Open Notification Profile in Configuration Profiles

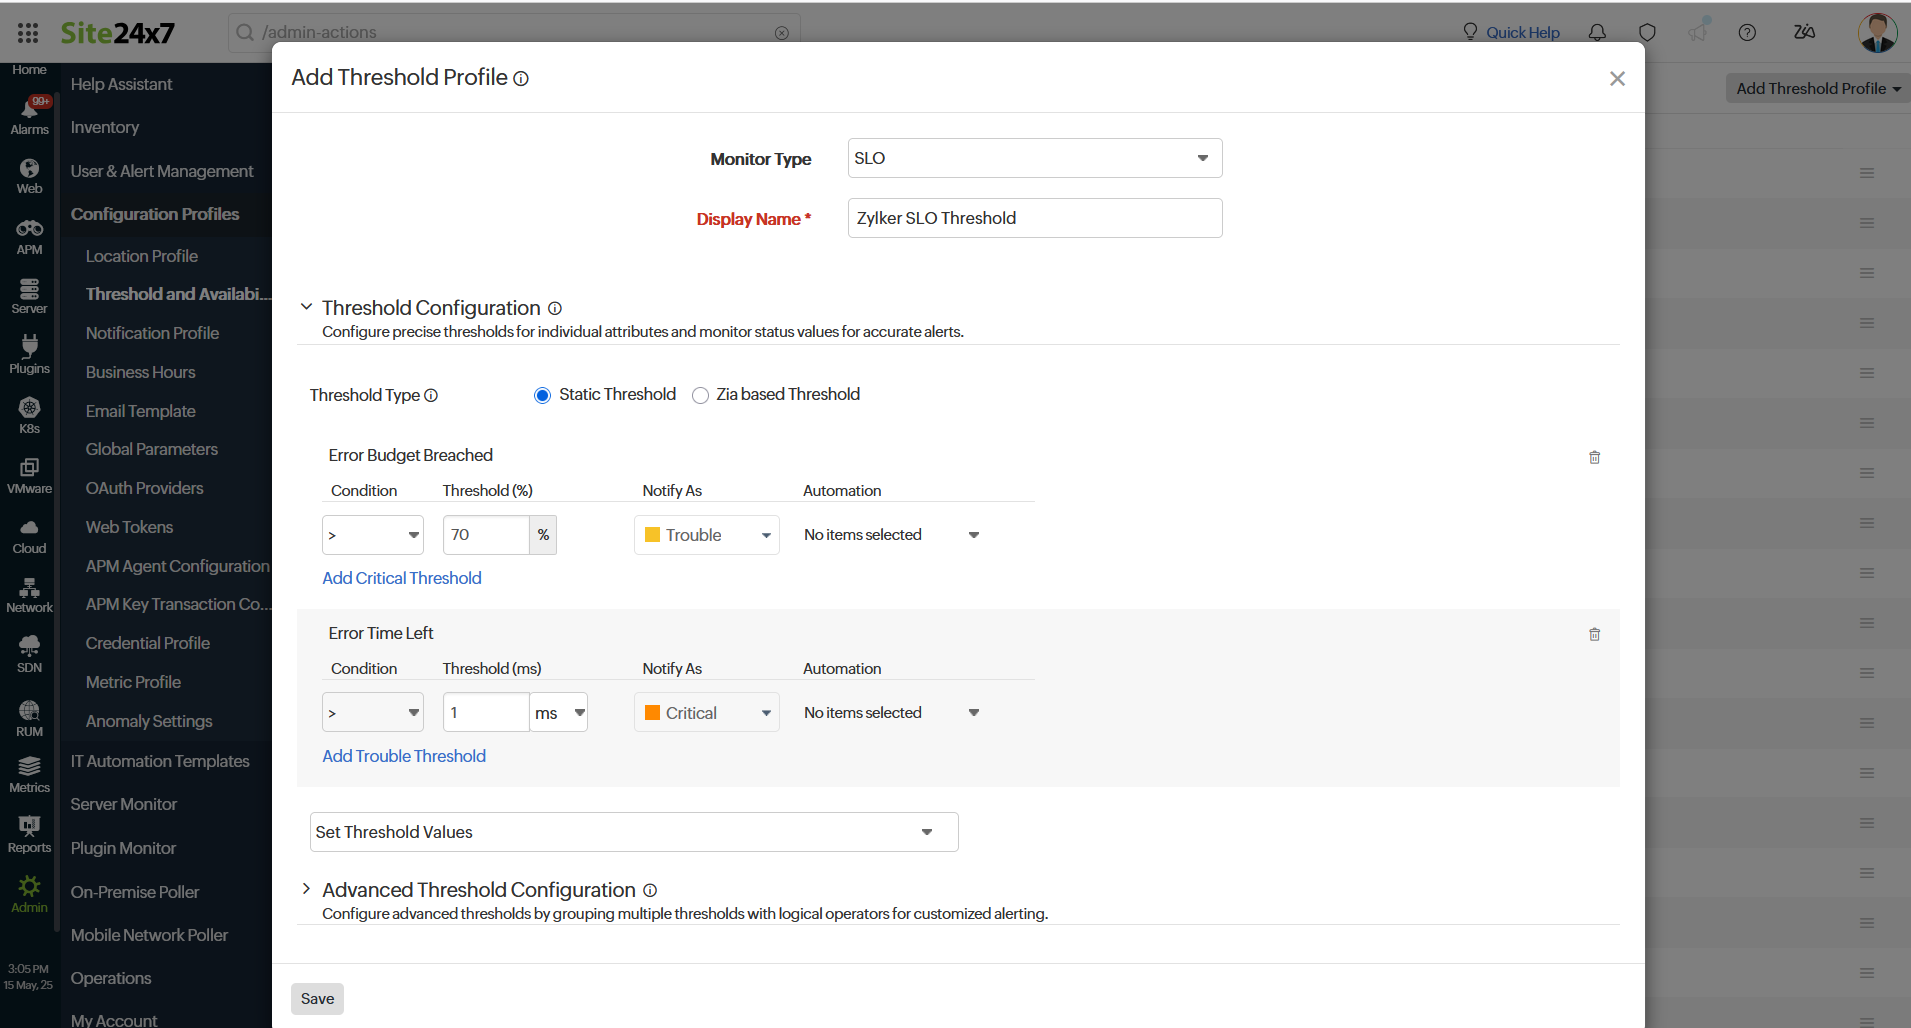152,333
